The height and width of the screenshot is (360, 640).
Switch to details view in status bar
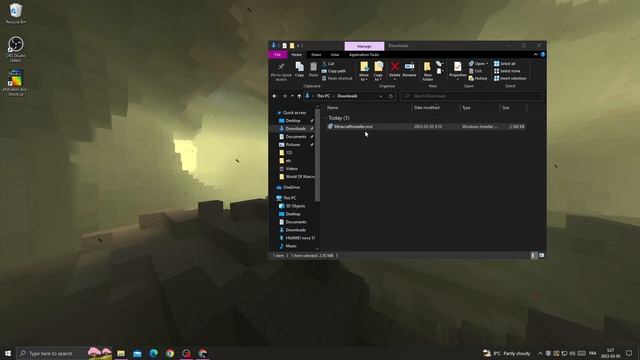pyautogui.click(x=533, y=256)
